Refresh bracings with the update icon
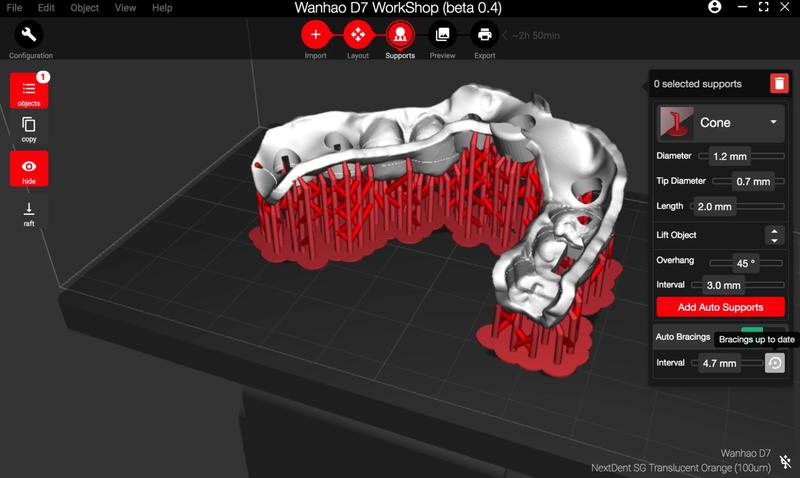The width and height of the screenshot is (800, 478). click(775, 363)
